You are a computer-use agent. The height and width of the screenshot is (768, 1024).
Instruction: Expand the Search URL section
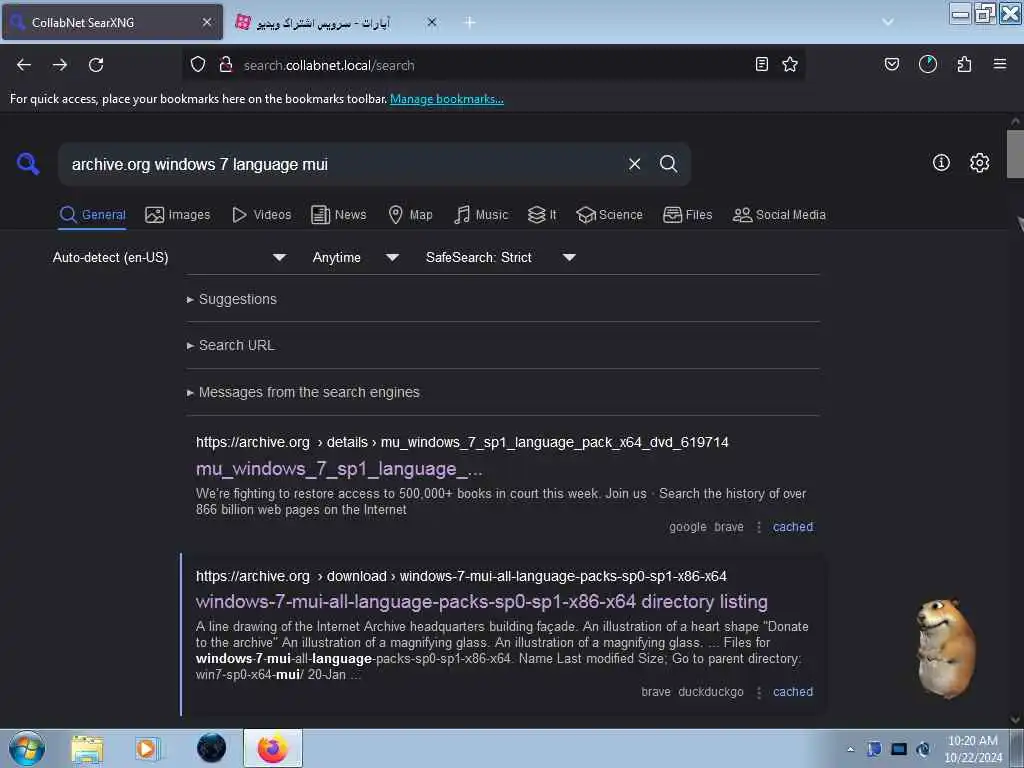point(231,345)
